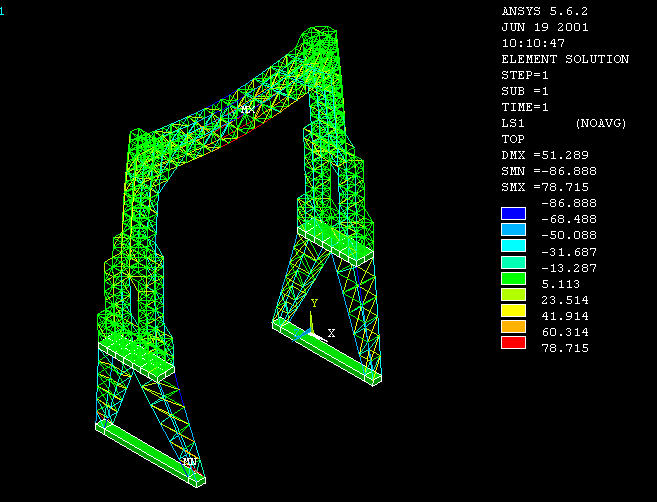Viewport: 657px width, 502px height.
Task: Select the orange legend color swatch
Action: point(513,328)
